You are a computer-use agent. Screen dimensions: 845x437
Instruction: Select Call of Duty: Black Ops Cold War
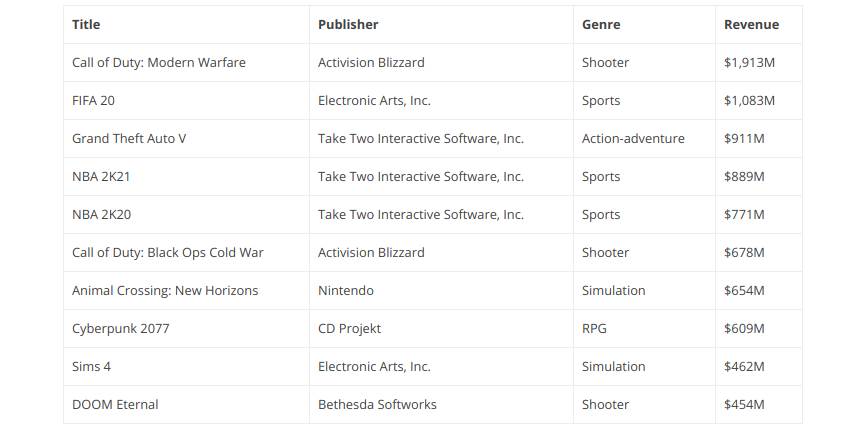click(167, 252)
